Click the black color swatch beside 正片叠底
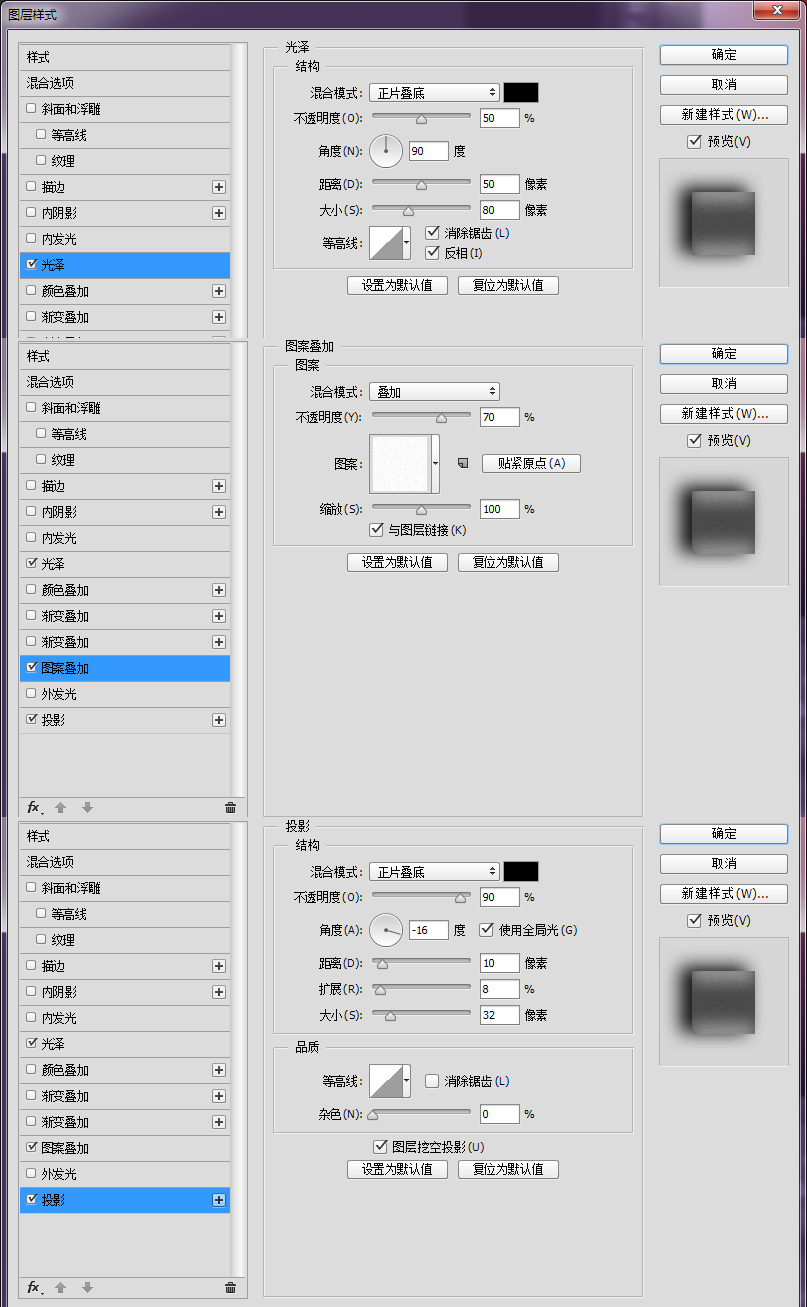Screen dimensions: 807x1307 click(x=521, y=91)
